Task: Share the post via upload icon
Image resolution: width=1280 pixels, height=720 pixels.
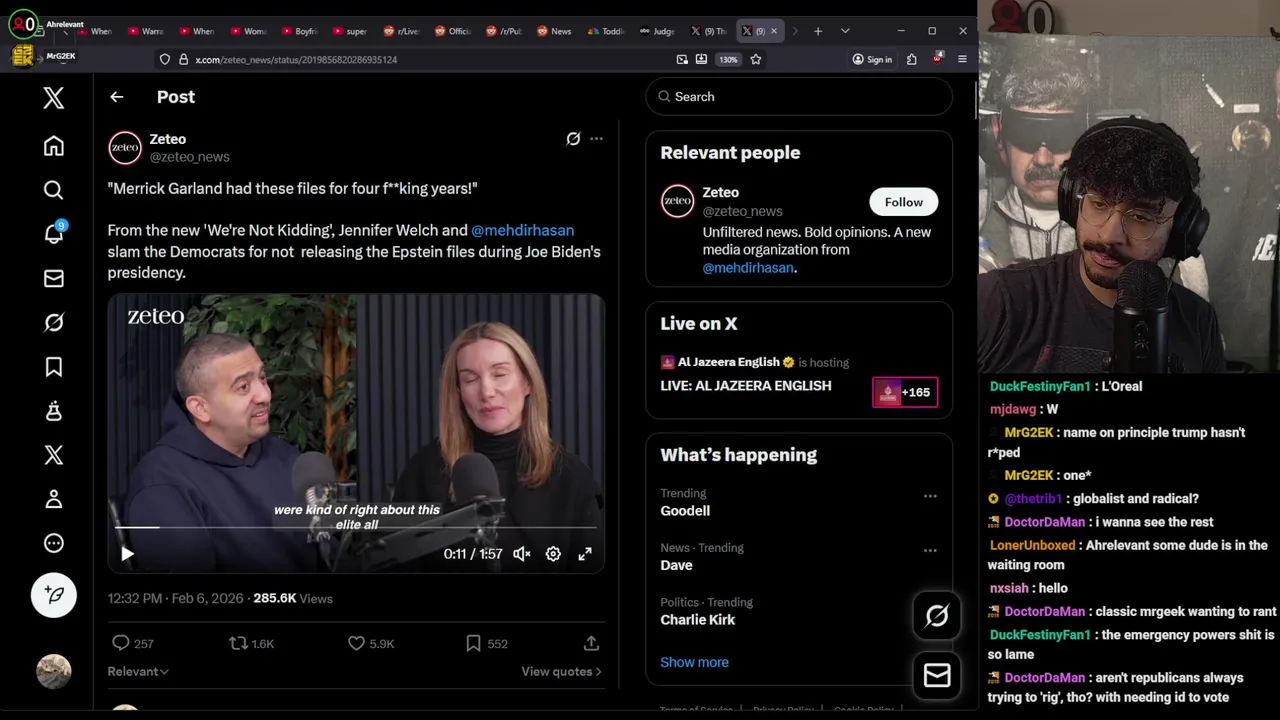Action: coord(591,643)
